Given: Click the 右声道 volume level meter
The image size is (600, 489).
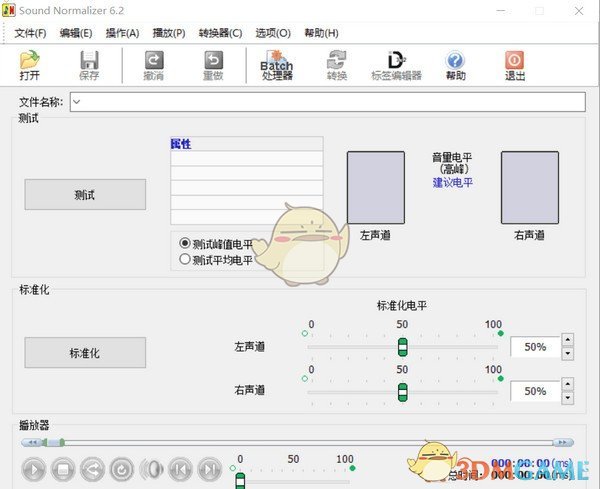Looking at the screenshot, I should pos(530,187).
